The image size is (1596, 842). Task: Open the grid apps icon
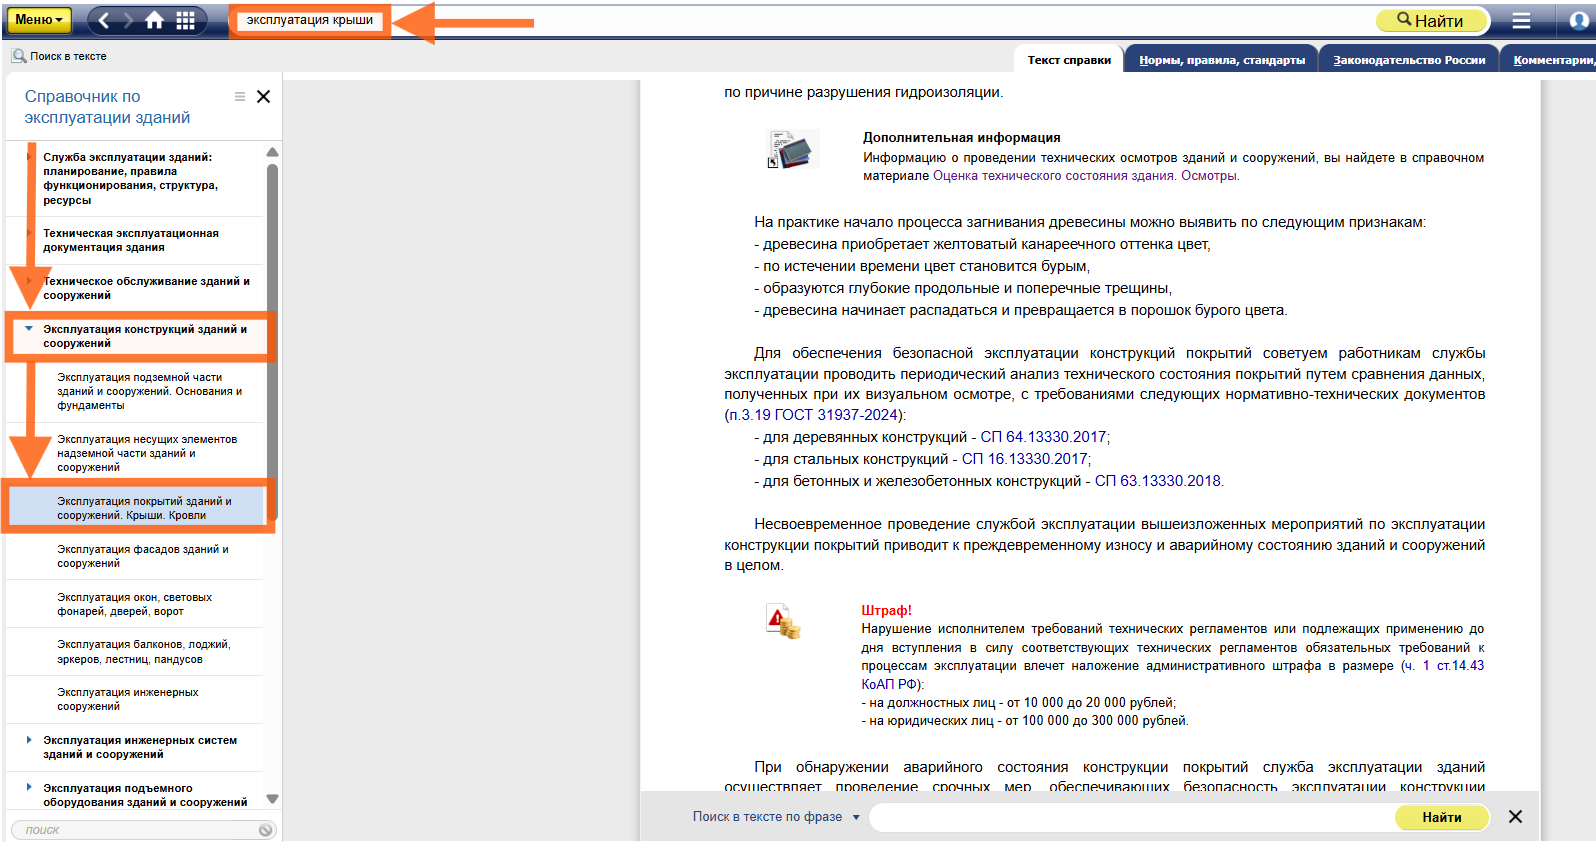coord(186,20)
